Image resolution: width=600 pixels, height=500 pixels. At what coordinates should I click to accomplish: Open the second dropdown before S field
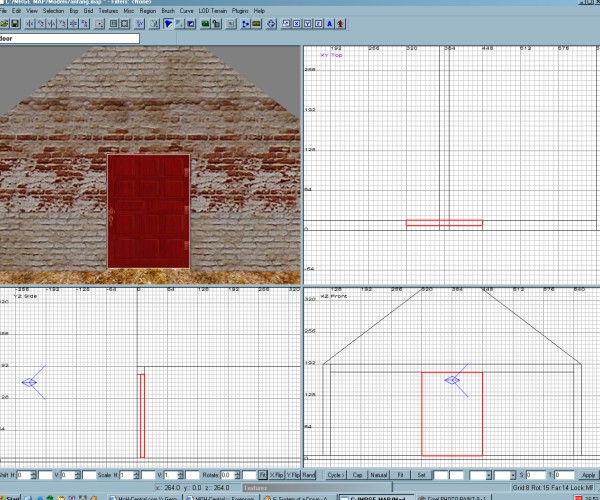click(x=513, y=476)
